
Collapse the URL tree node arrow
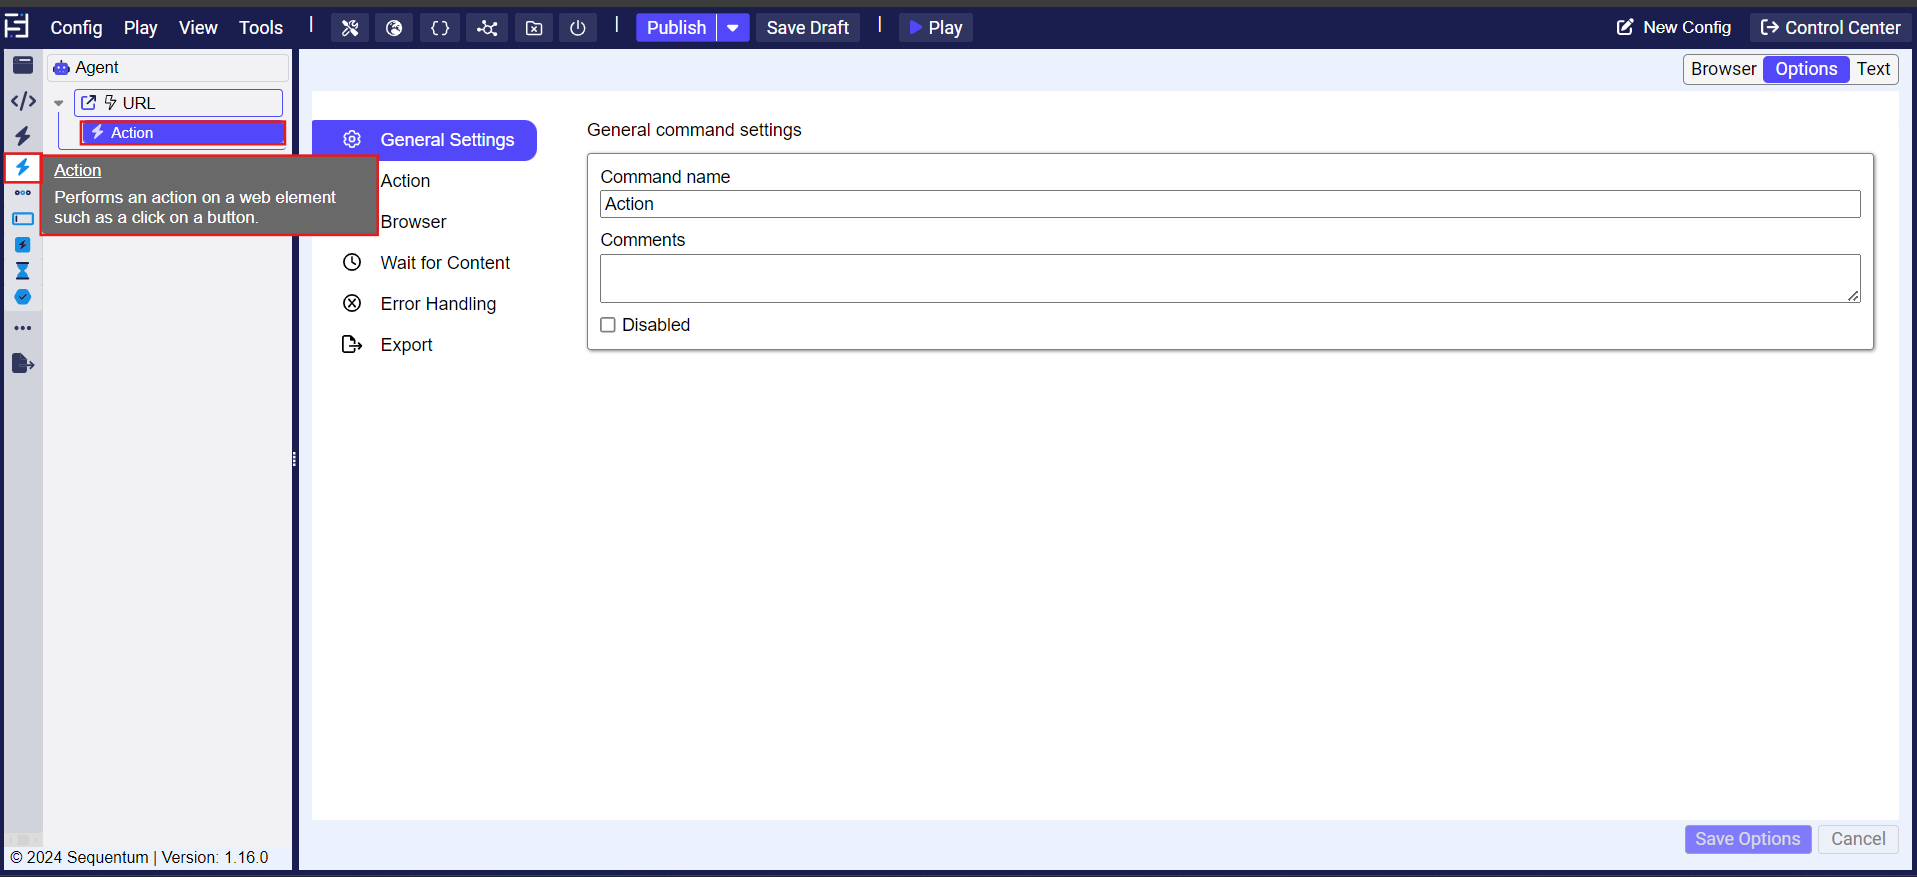pos(59,103)
